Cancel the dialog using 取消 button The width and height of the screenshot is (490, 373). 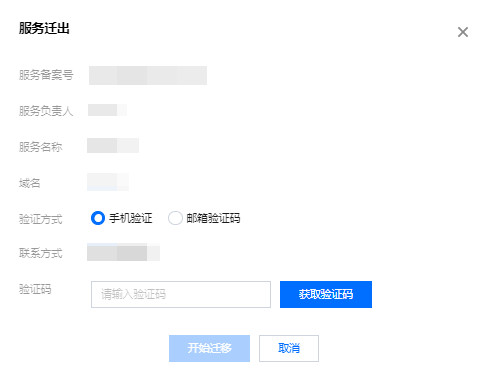click(x=289, y=348)
